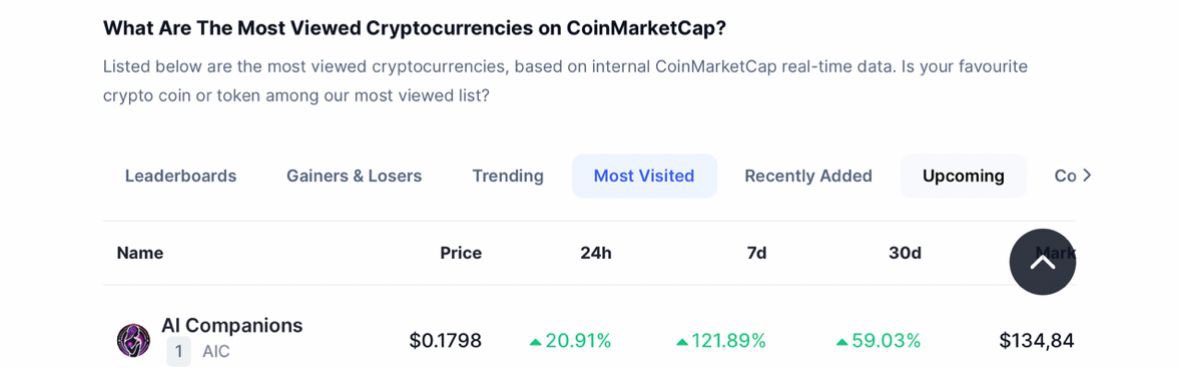Click the AIC ticker symbol
Image resolution: width=1179 pixels, height=369 pixels.
[216, 352]
